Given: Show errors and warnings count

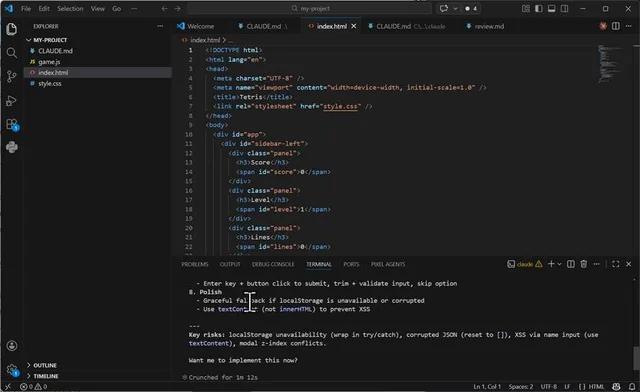Looking at the screenshot, I should pos(34,386).
